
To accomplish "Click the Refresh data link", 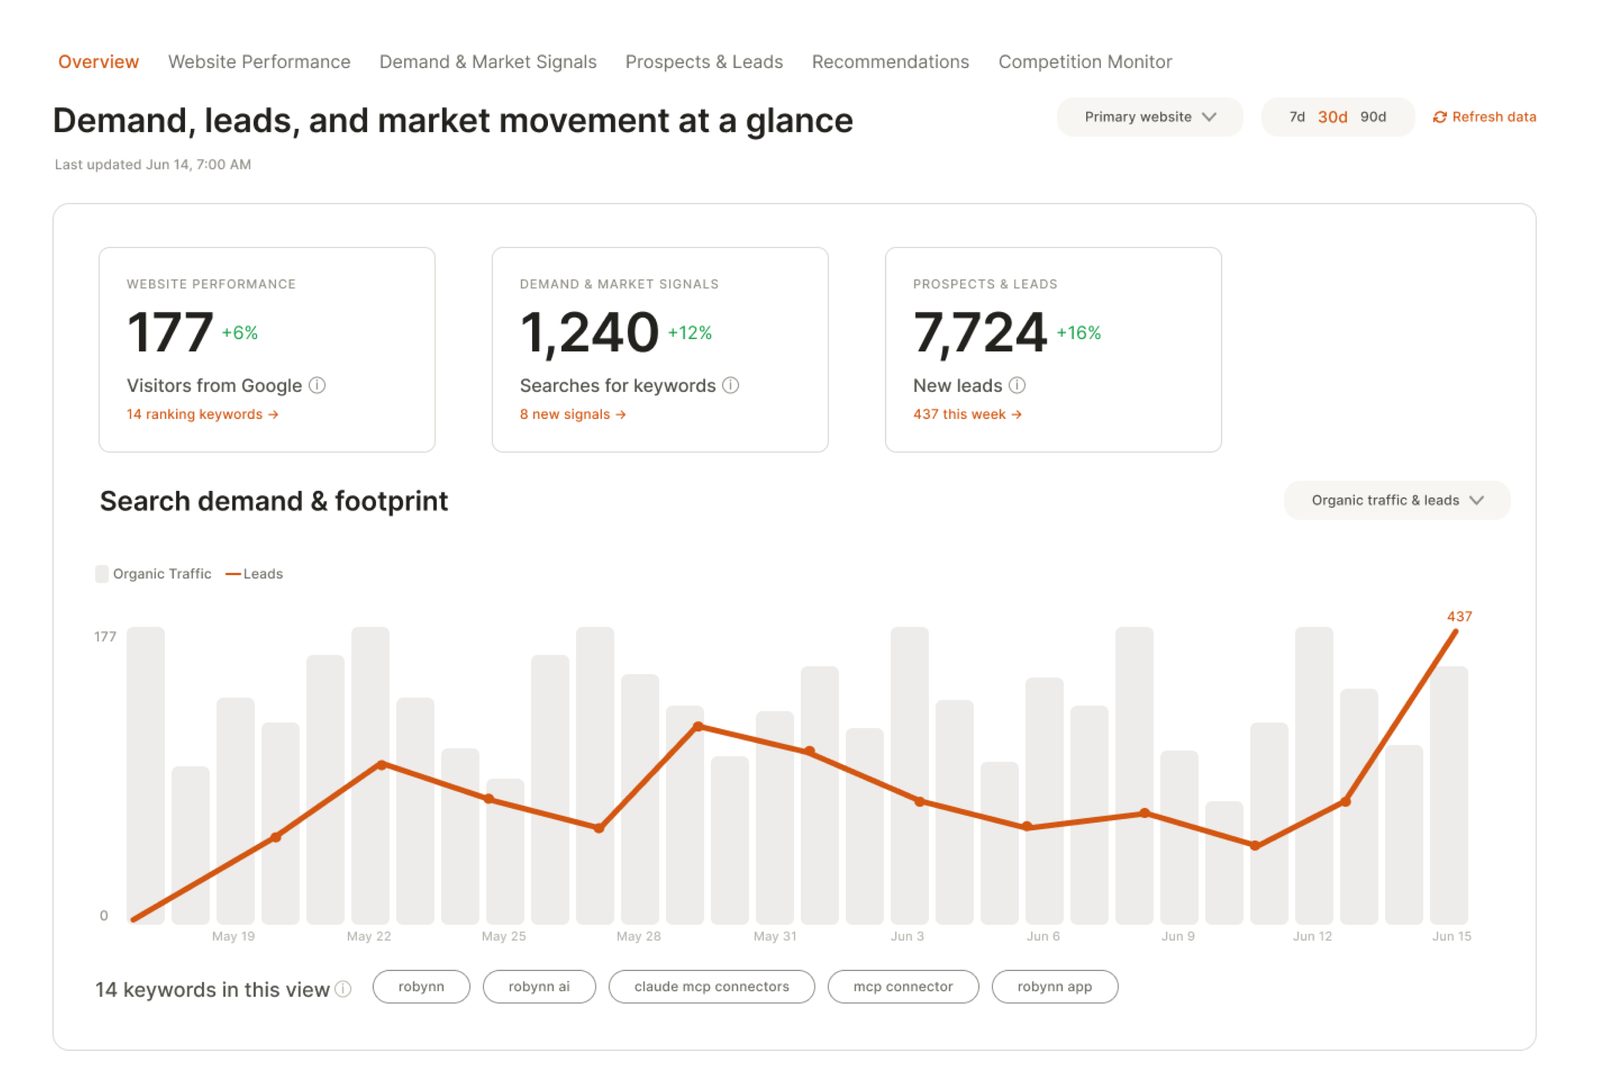I will tap(1484, 117).
